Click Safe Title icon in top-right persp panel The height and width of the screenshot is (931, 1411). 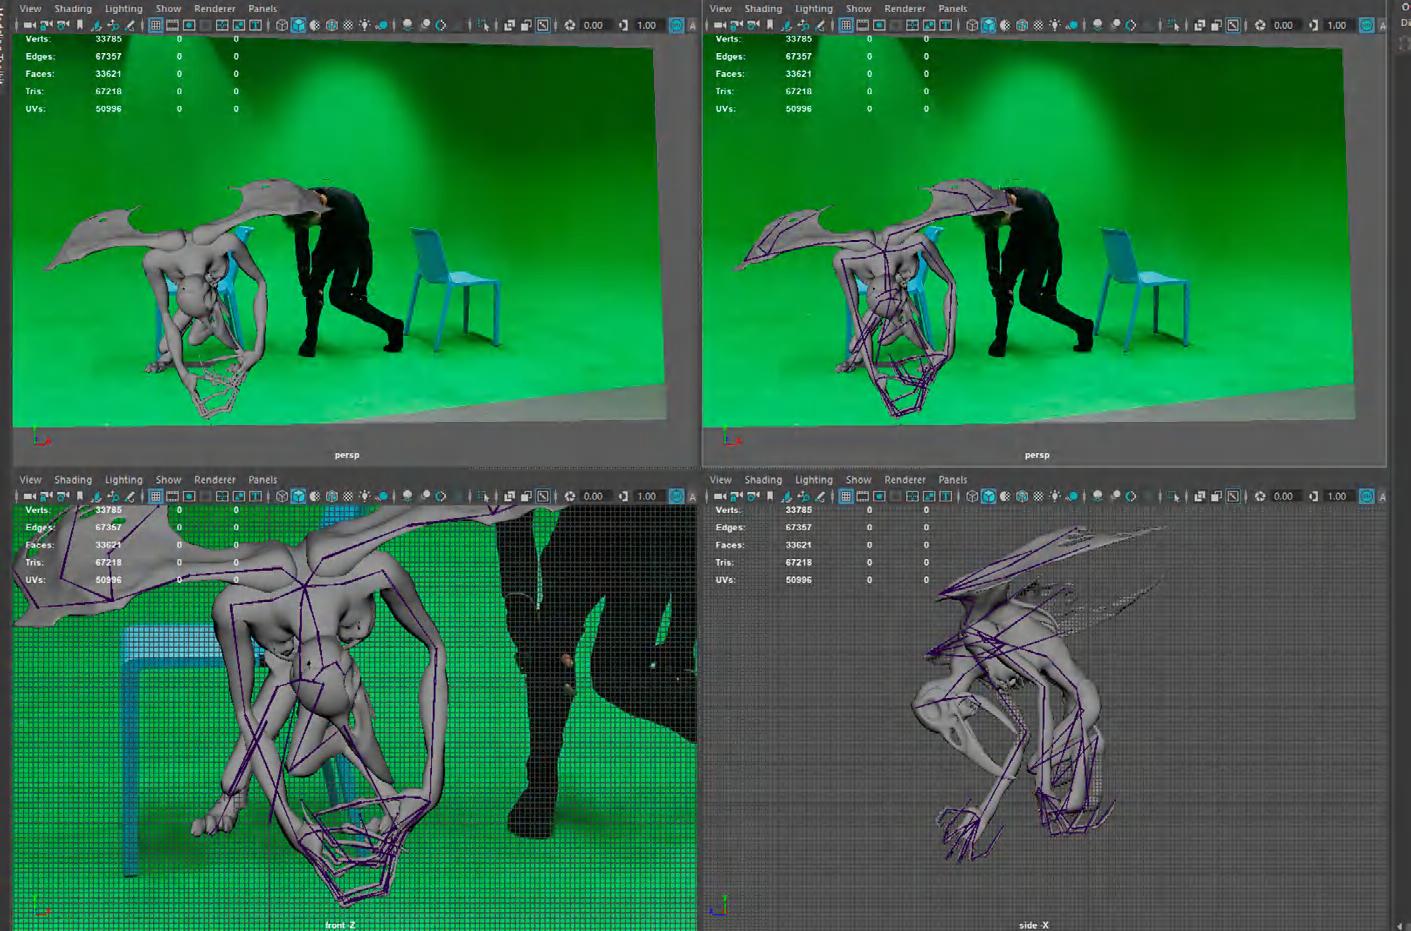(x=946, y=25)
